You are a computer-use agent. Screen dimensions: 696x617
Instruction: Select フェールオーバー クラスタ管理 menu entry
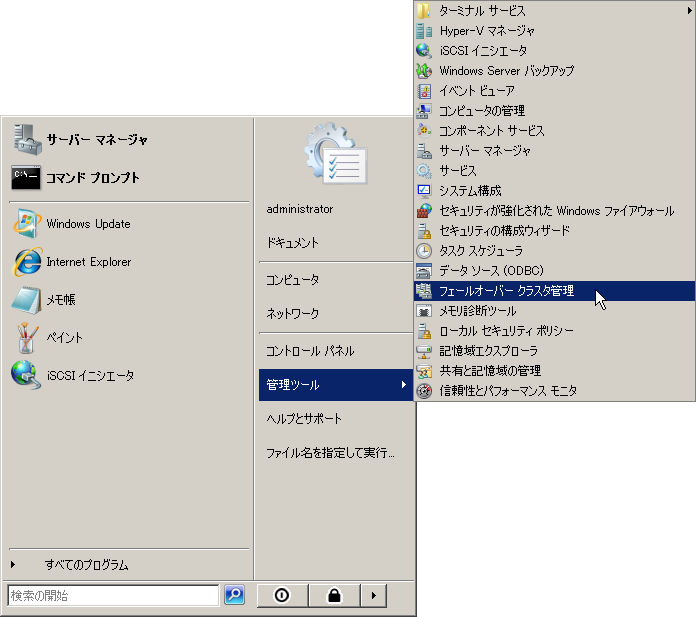(x=506, y=291)
